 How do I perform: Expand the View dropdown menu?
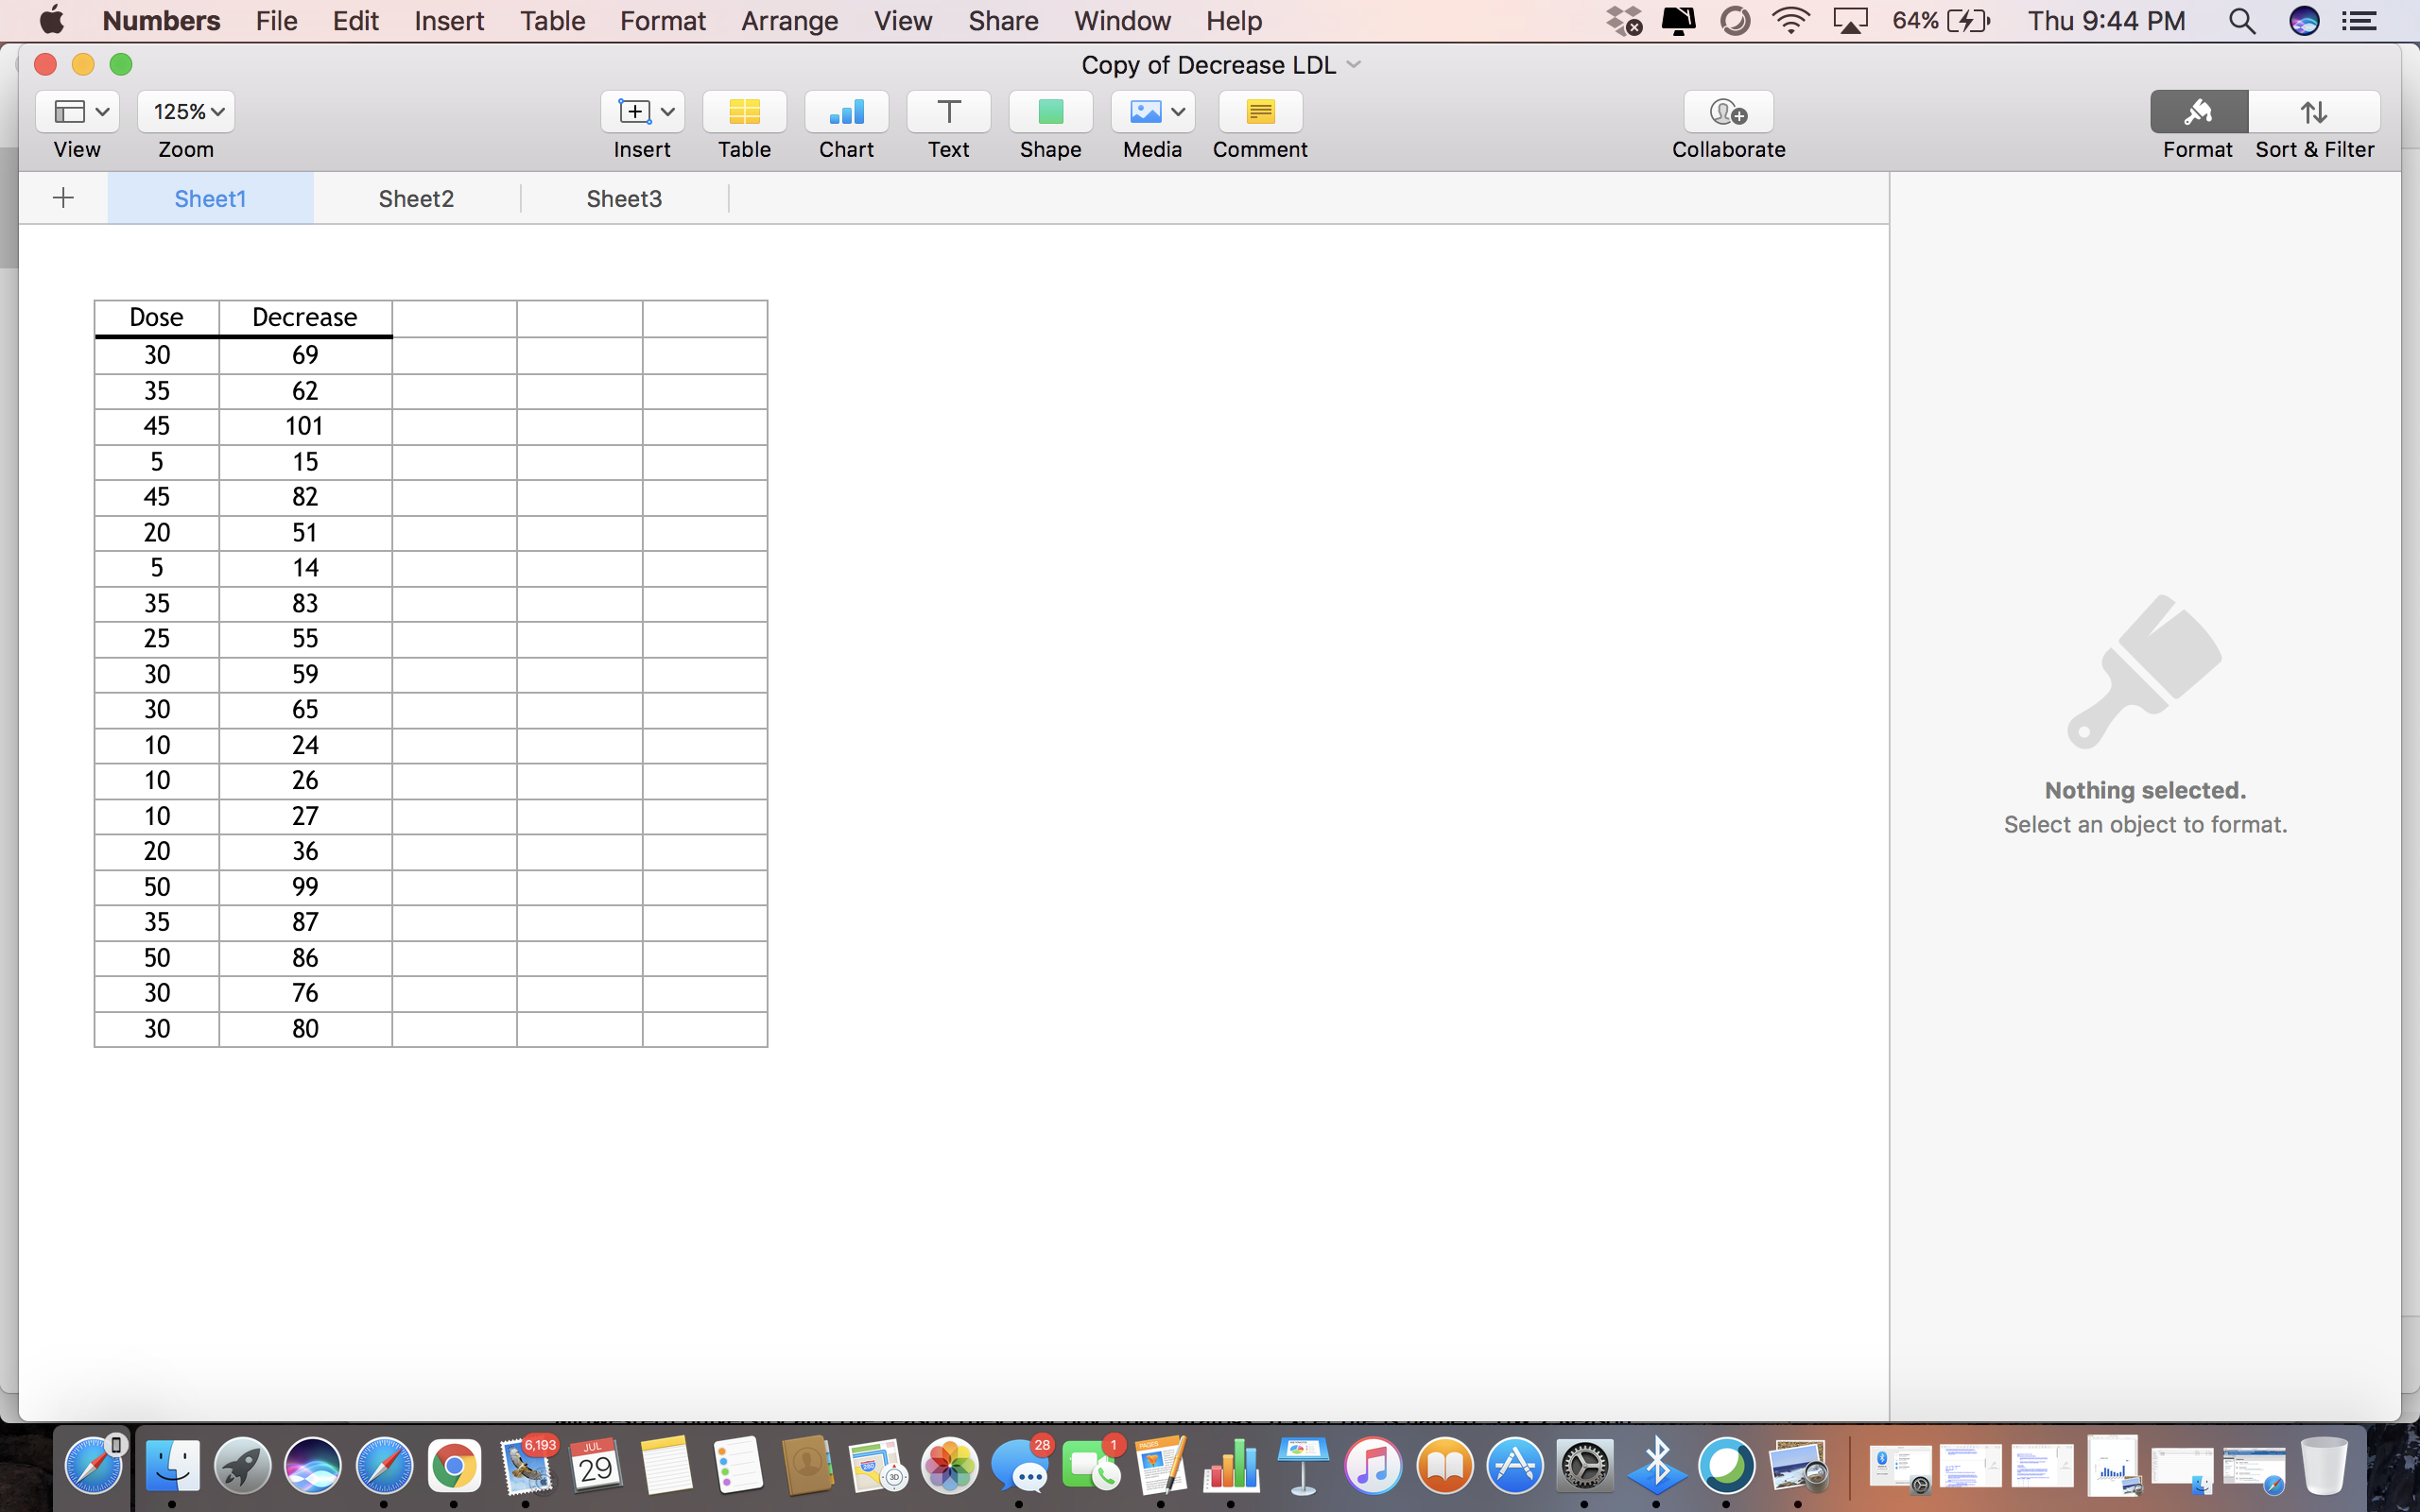point(78,112)
